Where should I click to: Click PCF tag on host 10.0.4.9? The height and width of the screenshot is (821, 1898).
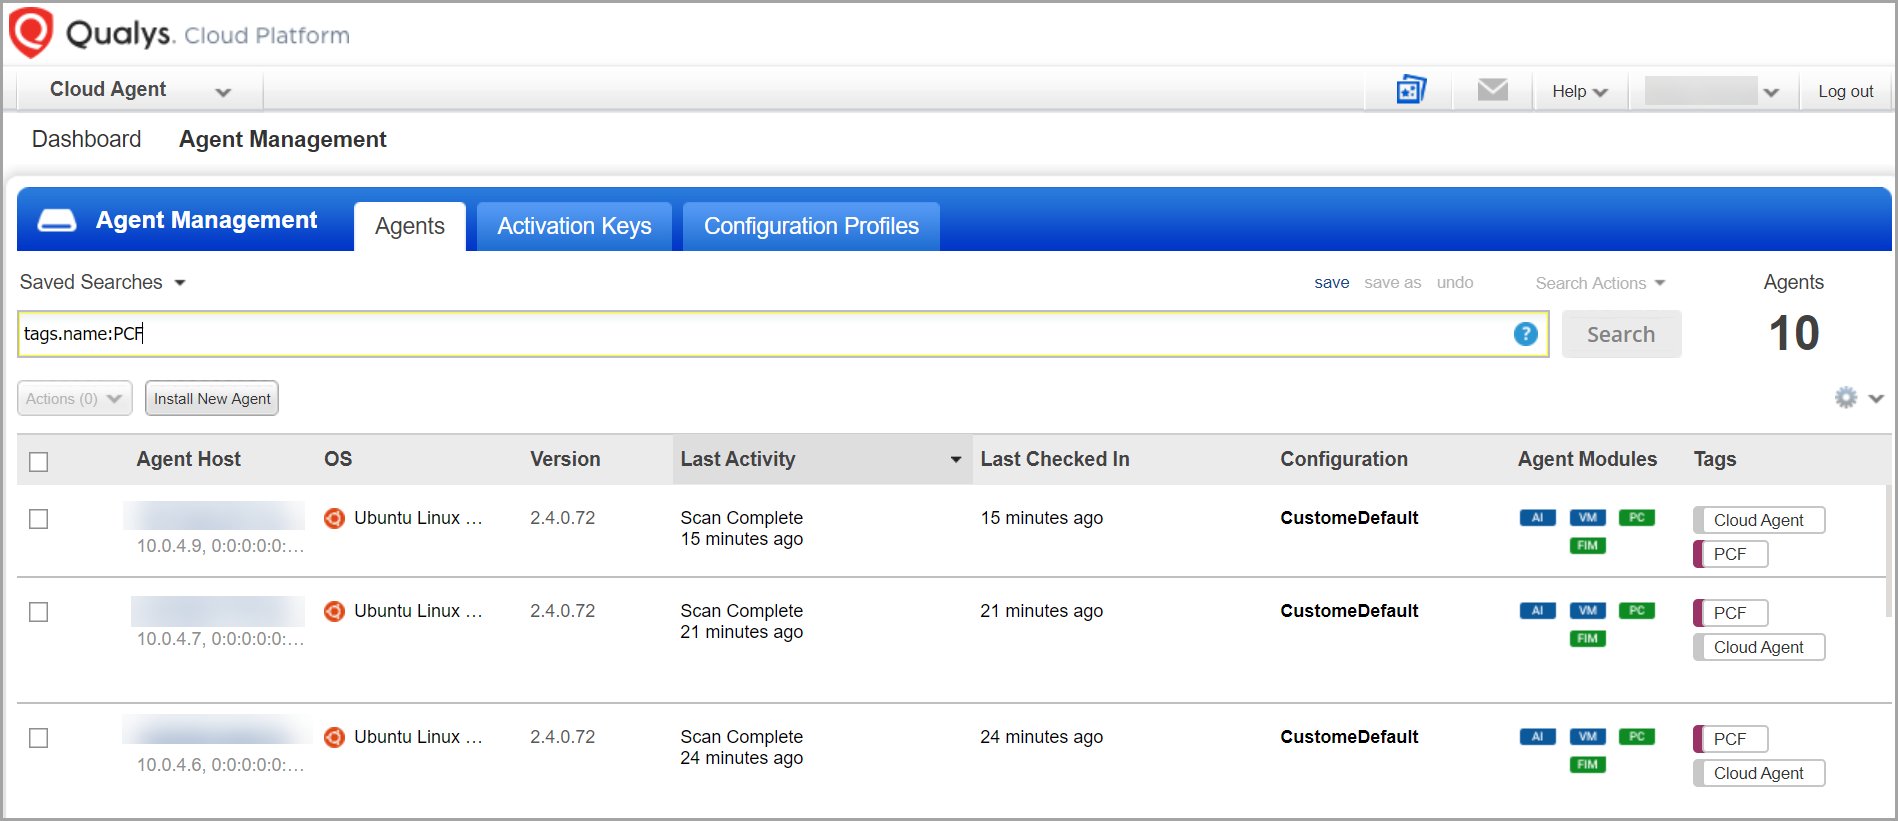click(1730, 554)
